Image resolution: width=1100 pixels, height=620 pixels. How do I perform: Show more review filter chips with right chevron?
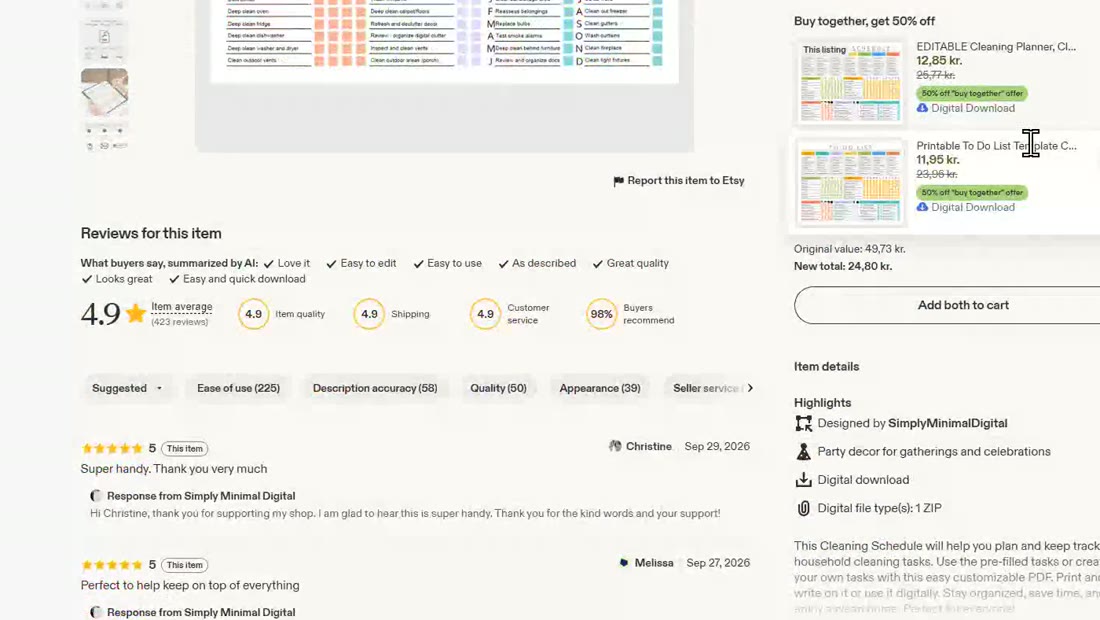pyautogui.click(x=750, y=388)
